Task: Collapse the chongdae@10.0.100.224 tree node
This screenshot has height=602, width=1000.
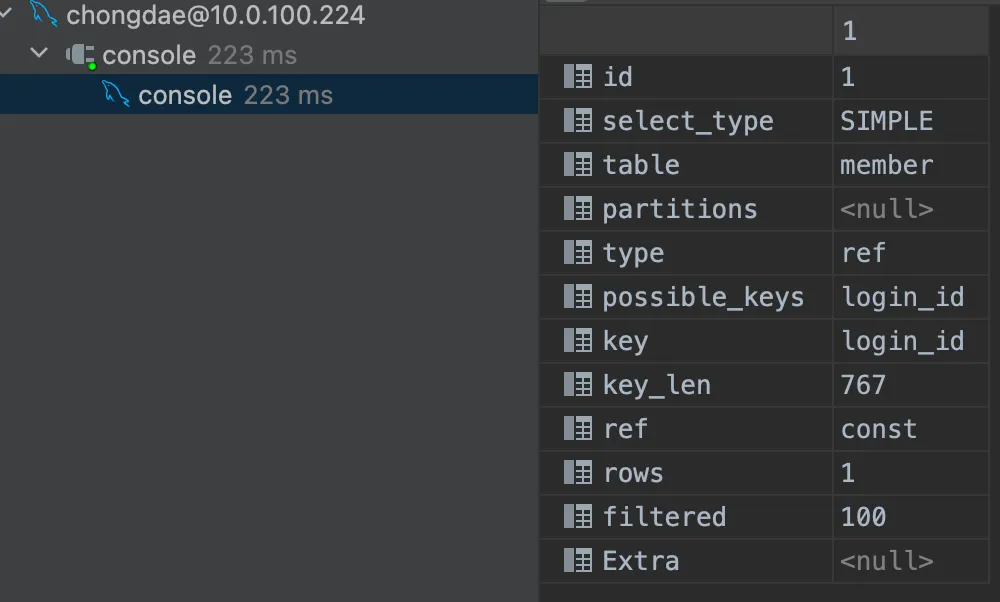Action: pyautogui.click(x=6, y=15)
